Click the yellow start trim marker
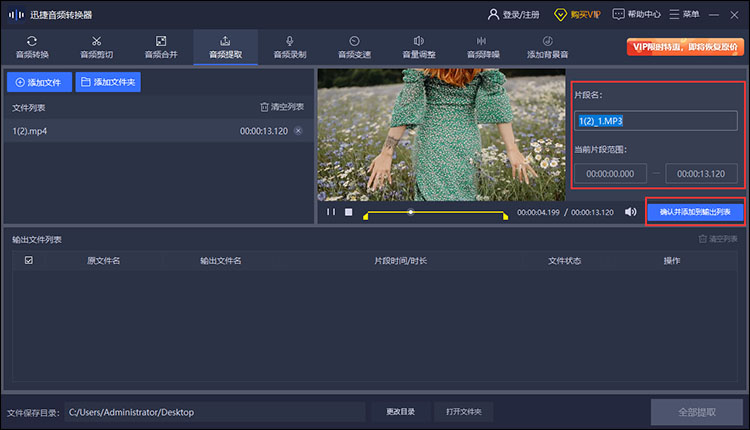 [365, 216]
